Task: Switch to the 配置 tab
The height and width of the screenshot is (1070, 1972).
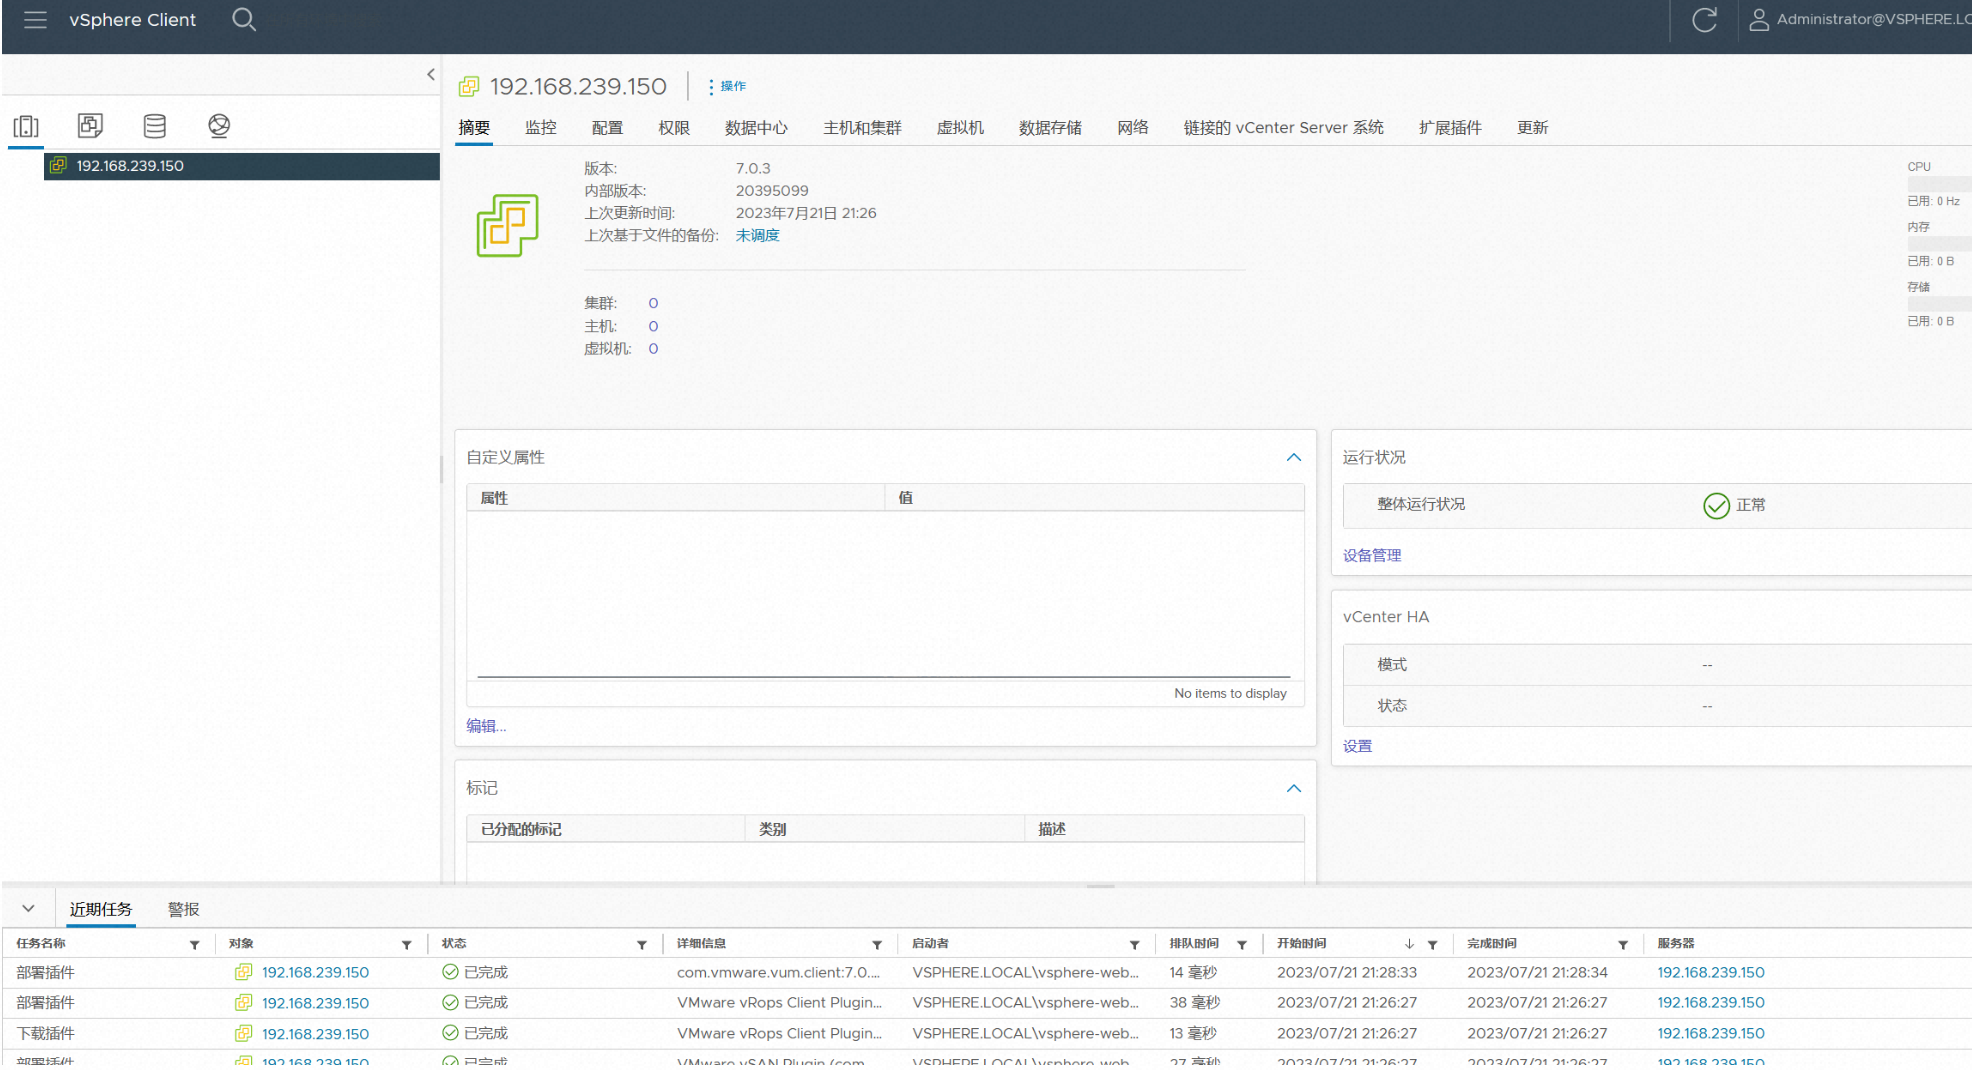Action: click(x=607, y=127)
